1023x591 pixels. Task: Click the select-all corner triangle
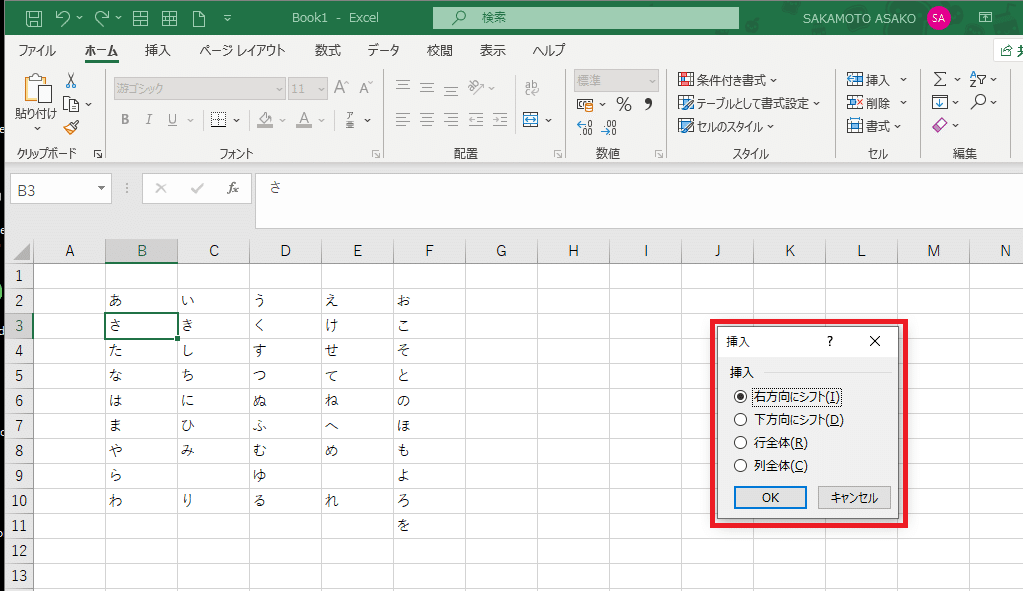[20, 251]
